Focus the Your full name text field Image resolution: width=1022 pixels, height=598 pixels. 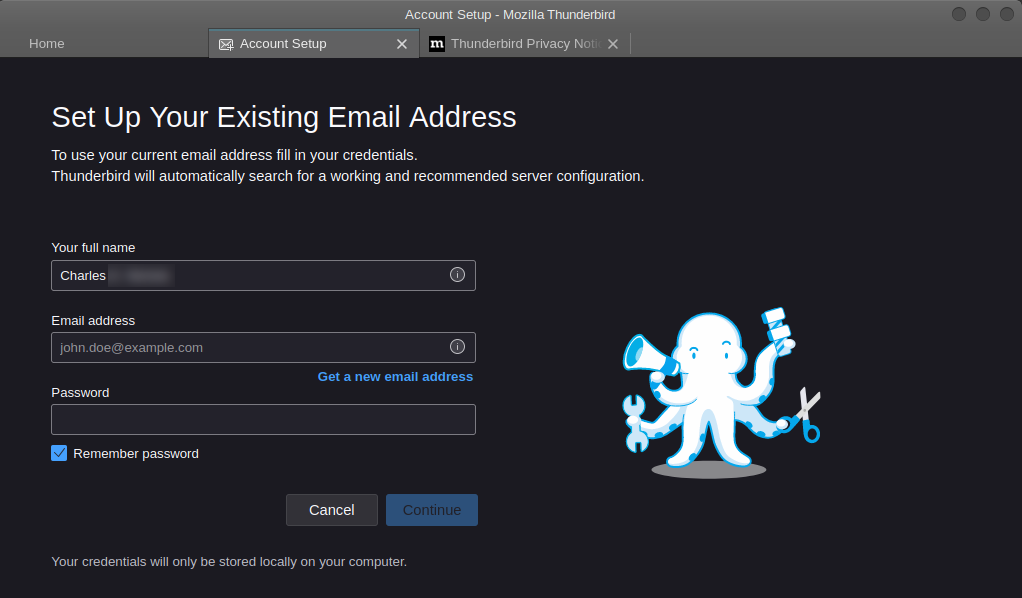point(250,275)
